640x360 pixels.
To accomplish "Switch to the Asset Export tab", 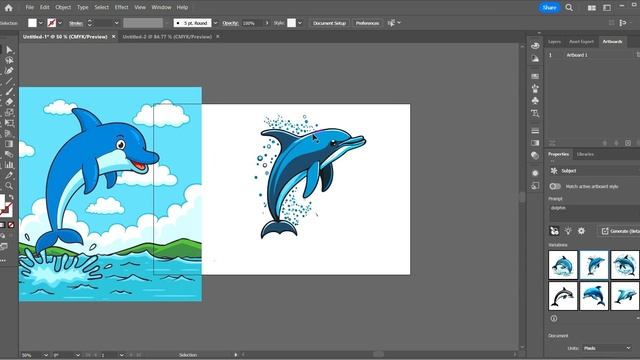I will click(x=581, y=42).
